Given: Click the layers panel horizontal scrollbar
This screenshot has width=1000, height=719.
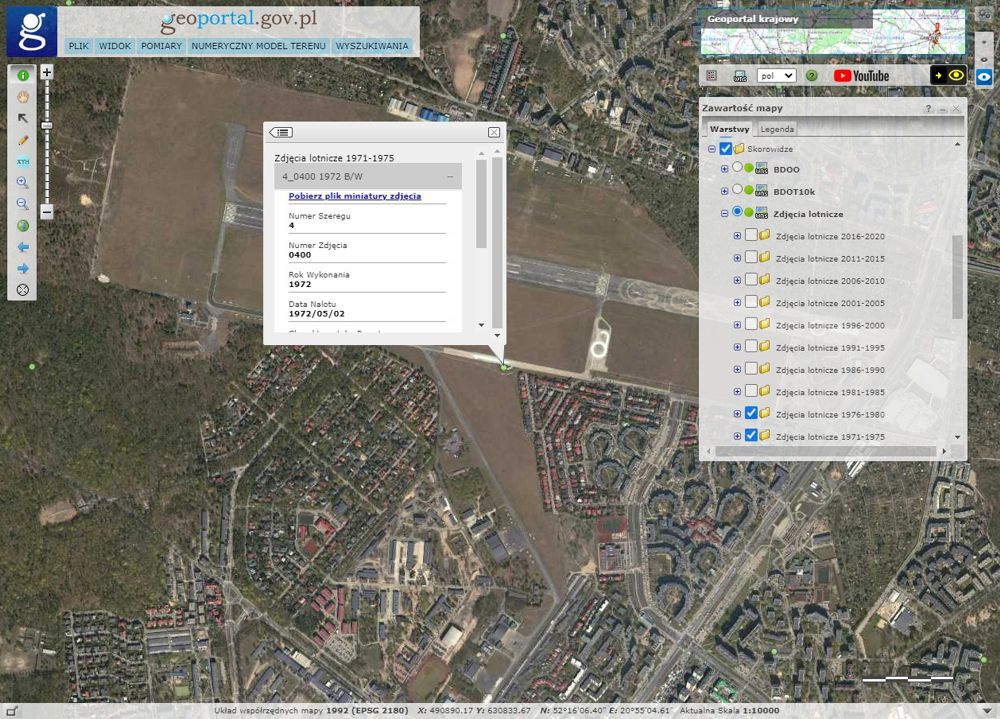Looking at the screenshot, I should pyautogui.click(x=826, y=451).
